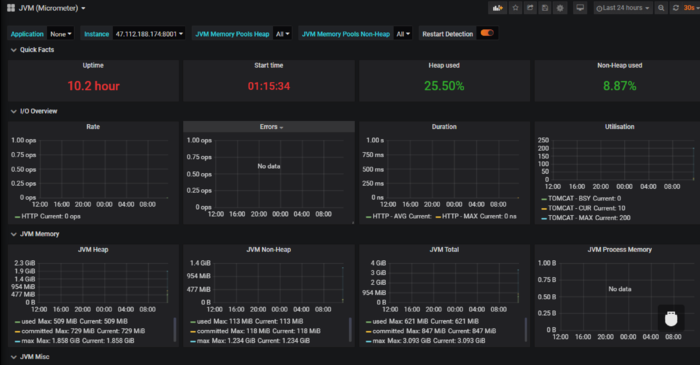Viewport: 700px width, 365px height.
Task: Click the Heap used panel title
Action: [x=444, y=65]
